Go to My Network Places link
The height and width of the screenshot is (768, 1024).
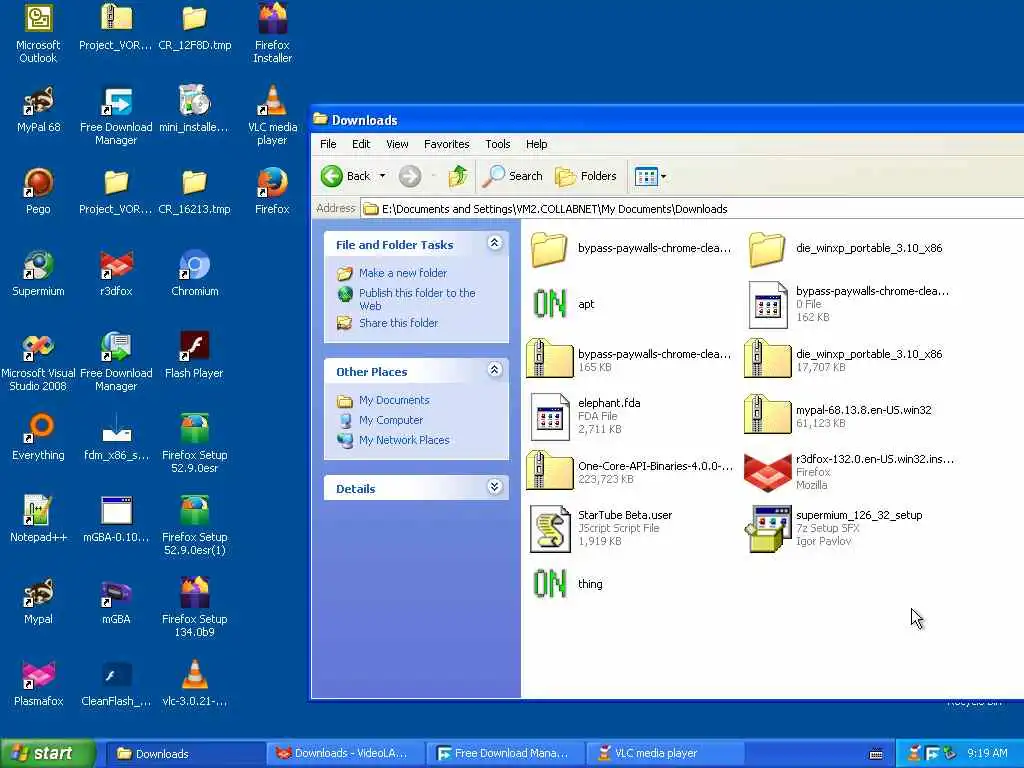pyautogui.click(x=404, y=440)
